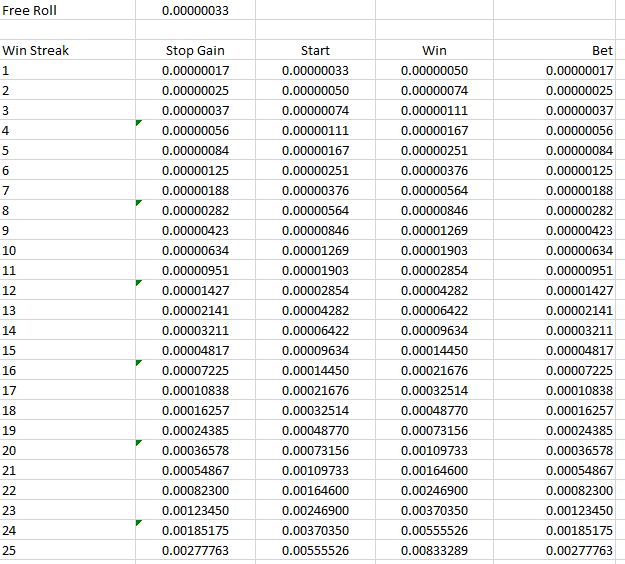Select Stop Gain cell 0.00185175 in row 24
This screenshot has height=564, width=625.
195,530
